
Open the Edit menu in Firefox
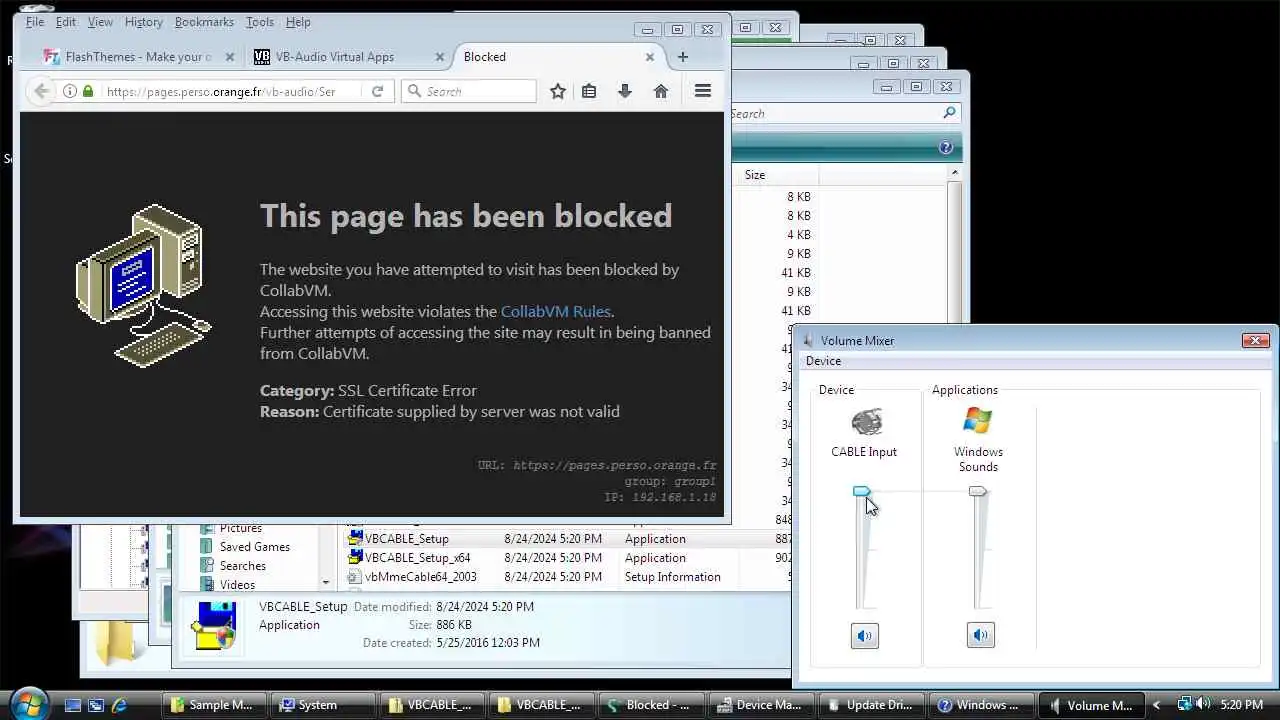click(x=66, y=22)
